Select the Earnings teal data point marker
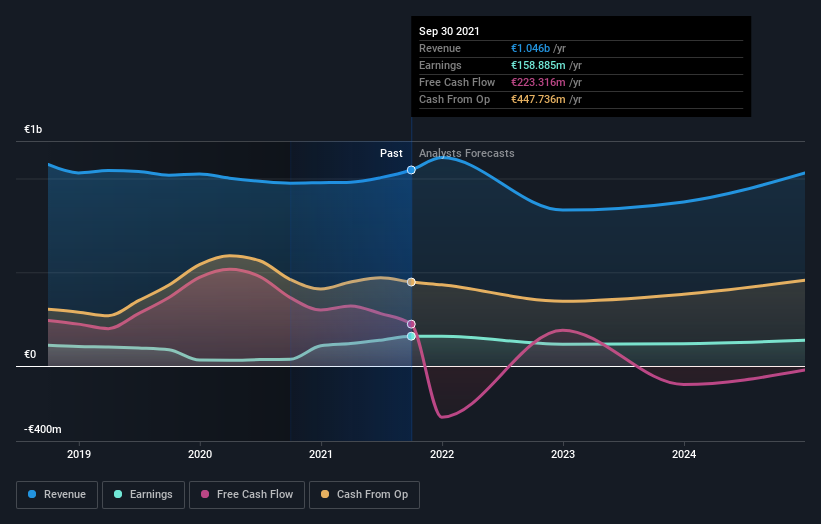The image size is (821, 524). [411, 336]
